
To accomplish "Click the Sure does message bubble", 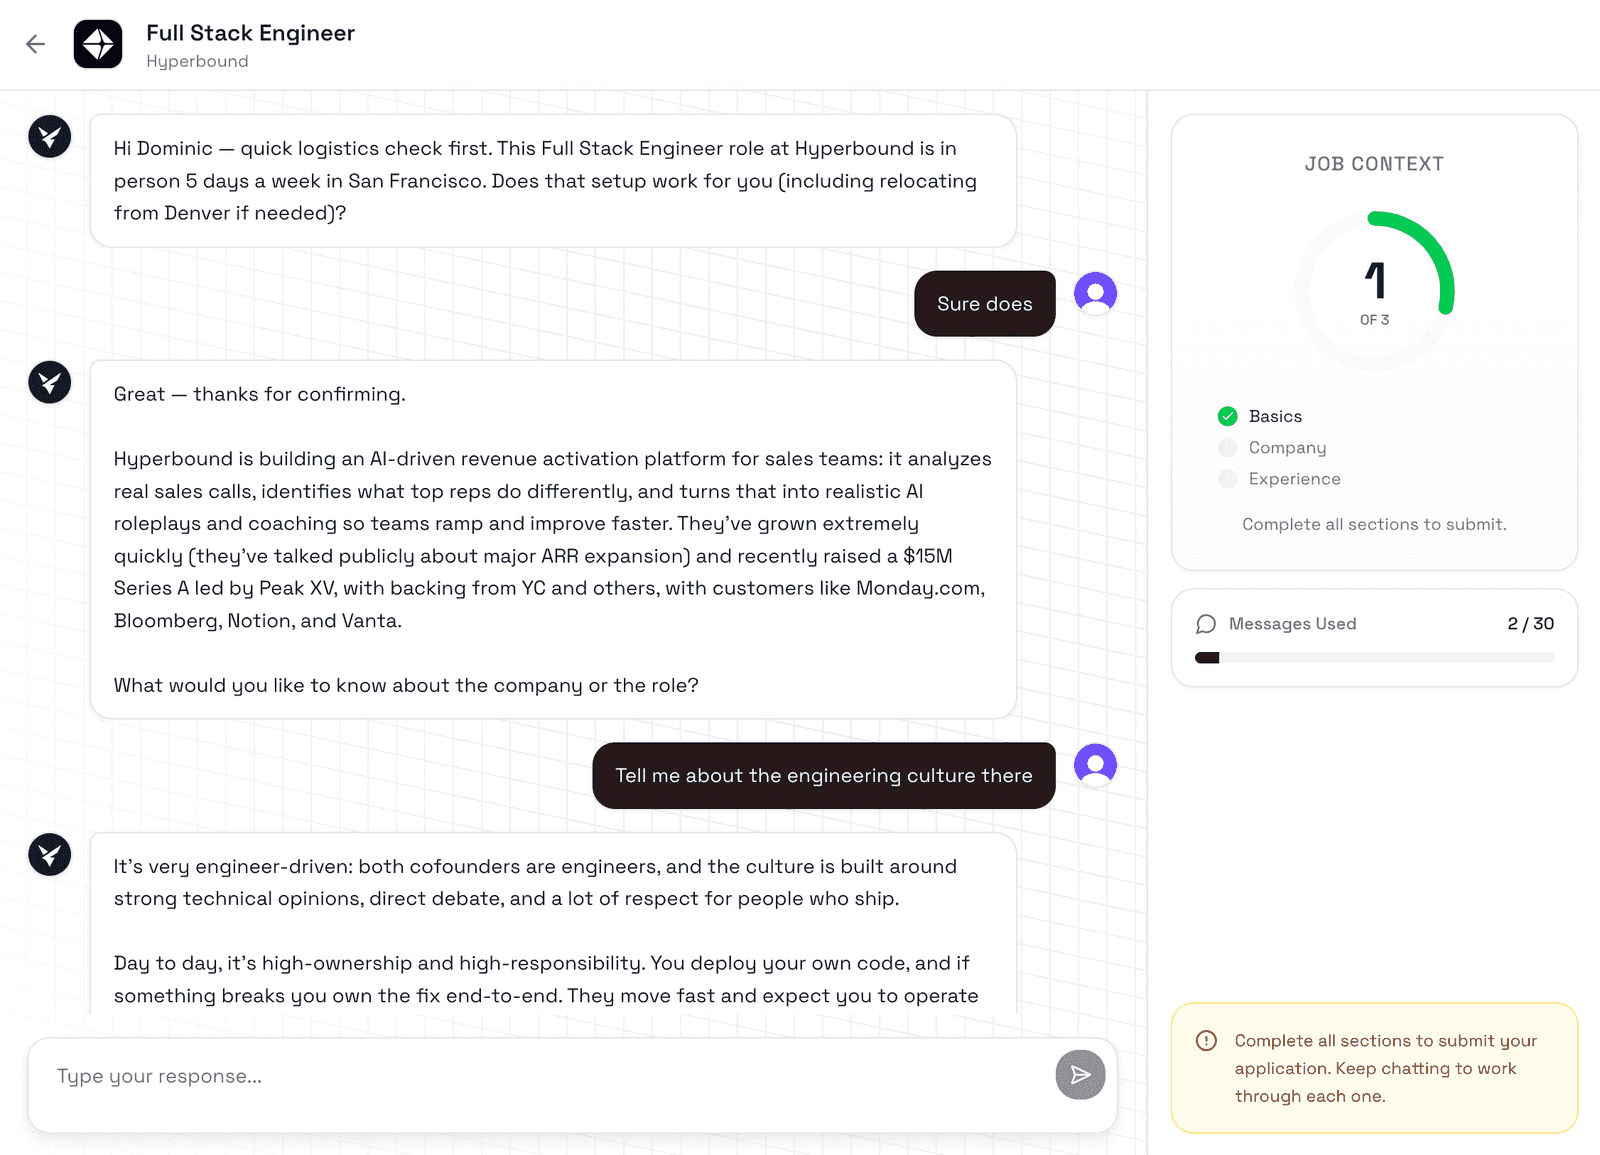I will tap(985, 304).
